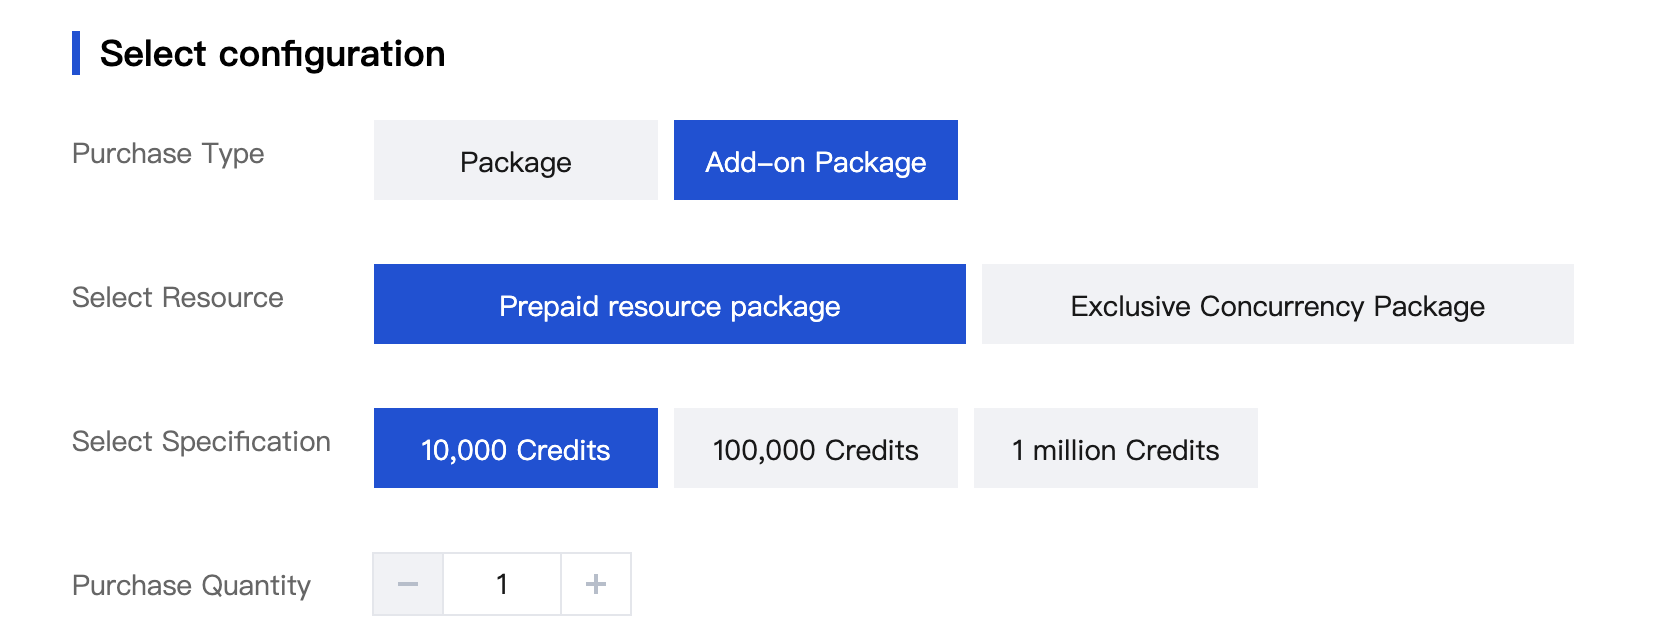The image size is (1662, 628).
Task: Pick the largest credits specification option
Action: [1115, 449]
